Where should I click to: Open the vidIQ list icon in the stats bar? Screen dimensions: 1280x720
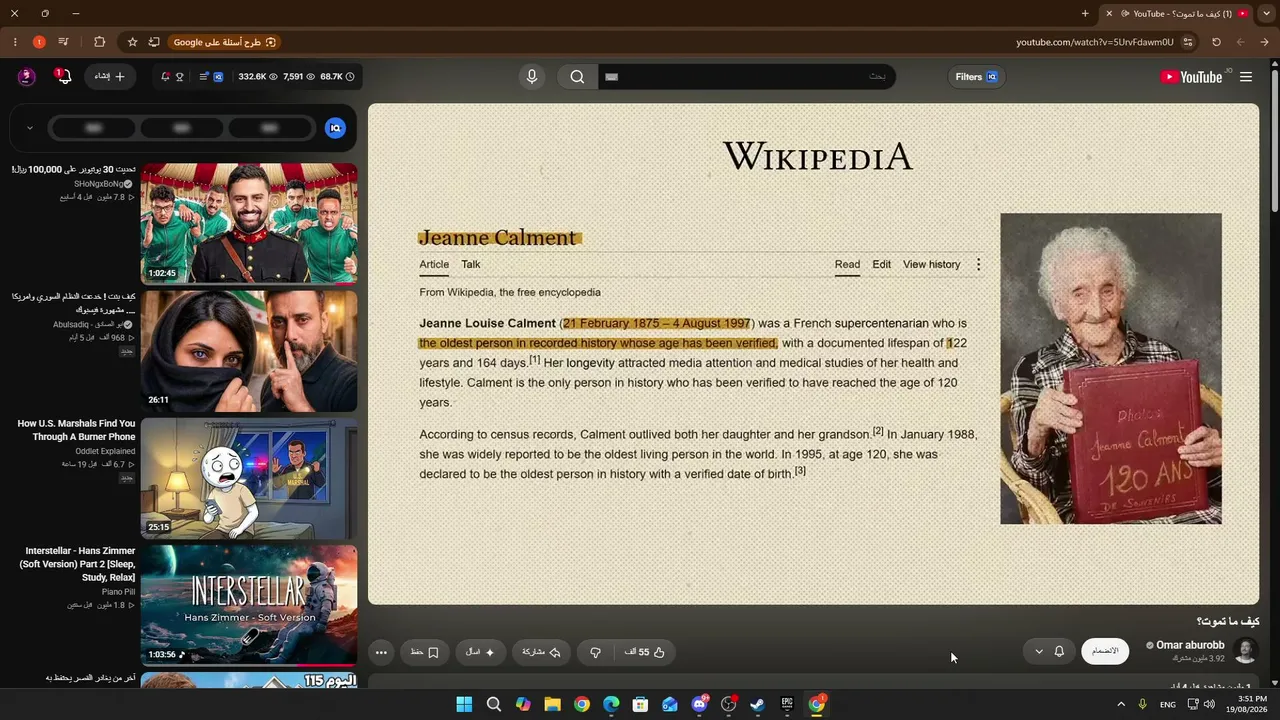(204, 77)
